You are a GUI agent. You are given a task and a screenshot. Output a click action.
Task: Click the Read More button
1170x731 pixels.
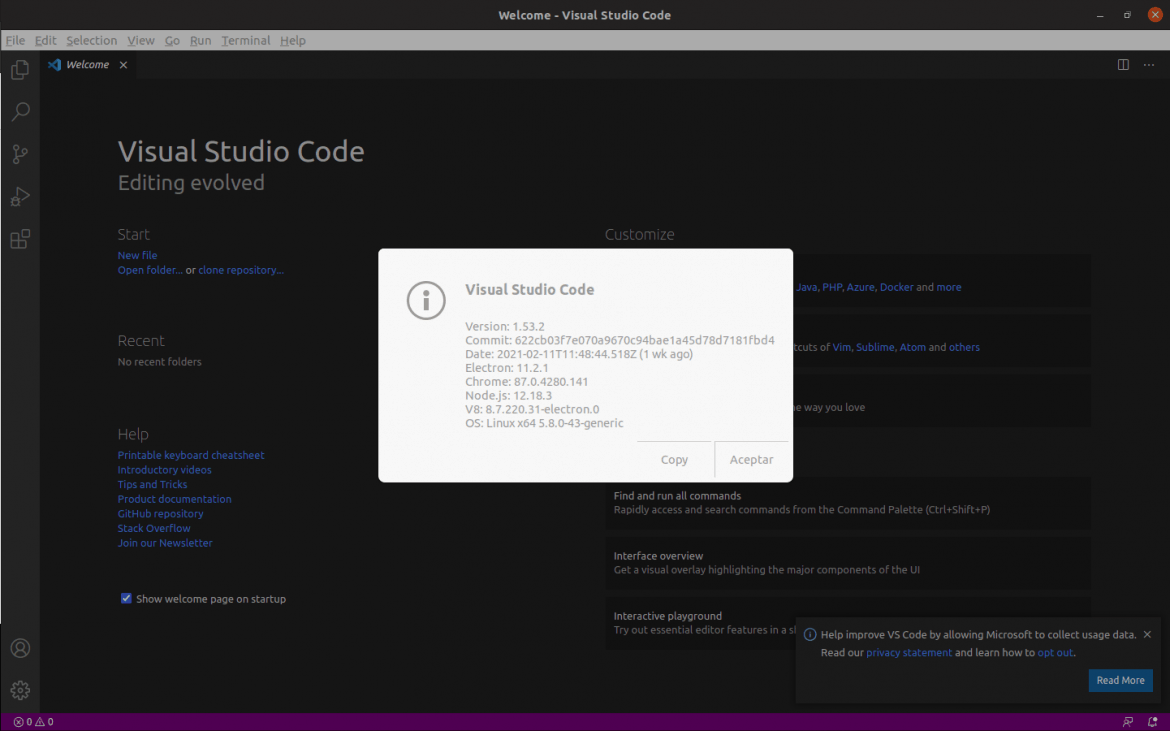coord(1120,680)
